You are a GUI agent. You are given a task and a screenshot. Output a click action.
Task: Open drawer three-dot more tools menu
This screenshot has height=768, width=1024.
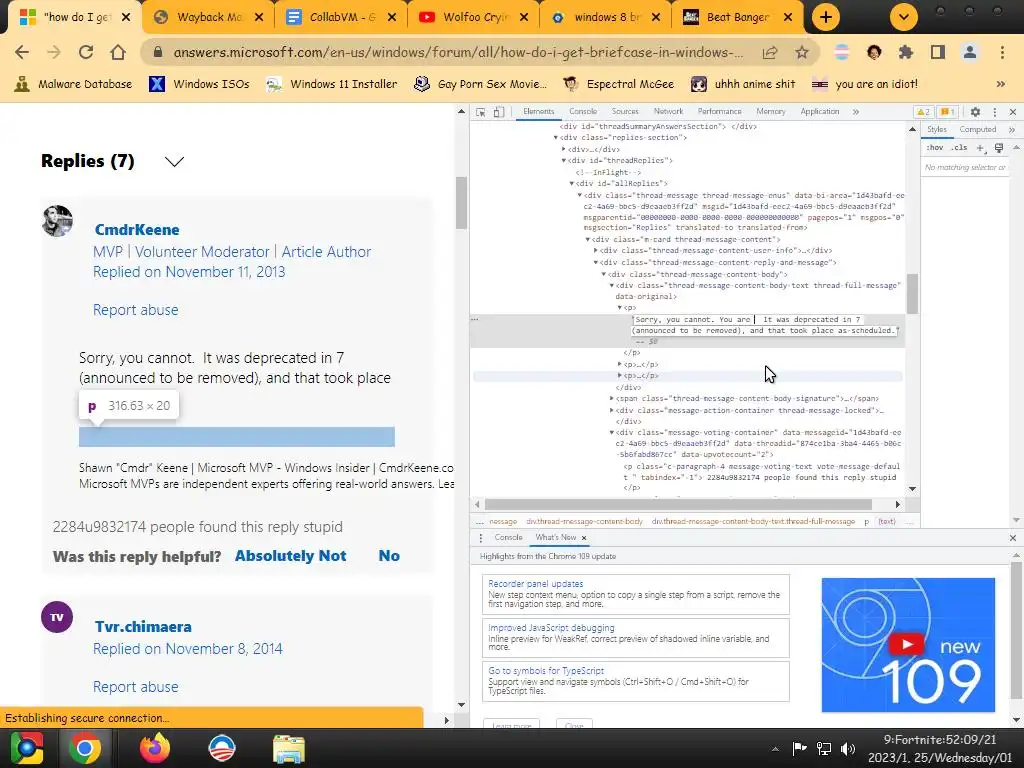[x=481, y=538]
